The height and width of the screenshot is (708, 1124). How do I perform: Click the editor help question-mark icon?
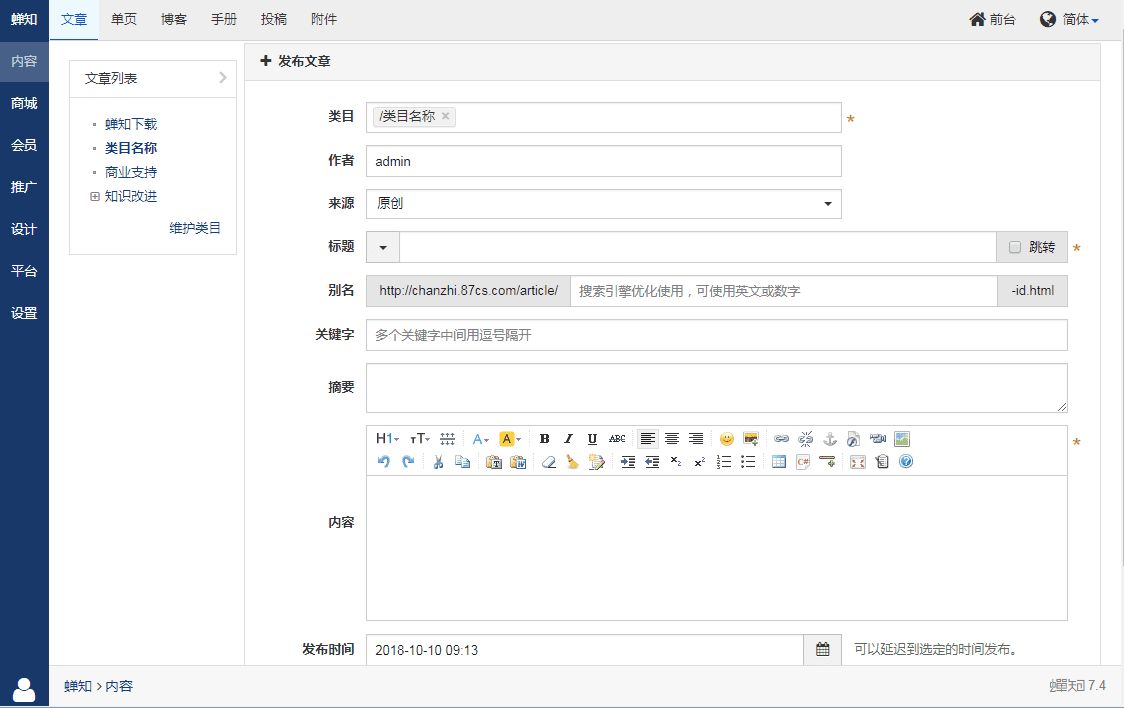tap(906, 462)
